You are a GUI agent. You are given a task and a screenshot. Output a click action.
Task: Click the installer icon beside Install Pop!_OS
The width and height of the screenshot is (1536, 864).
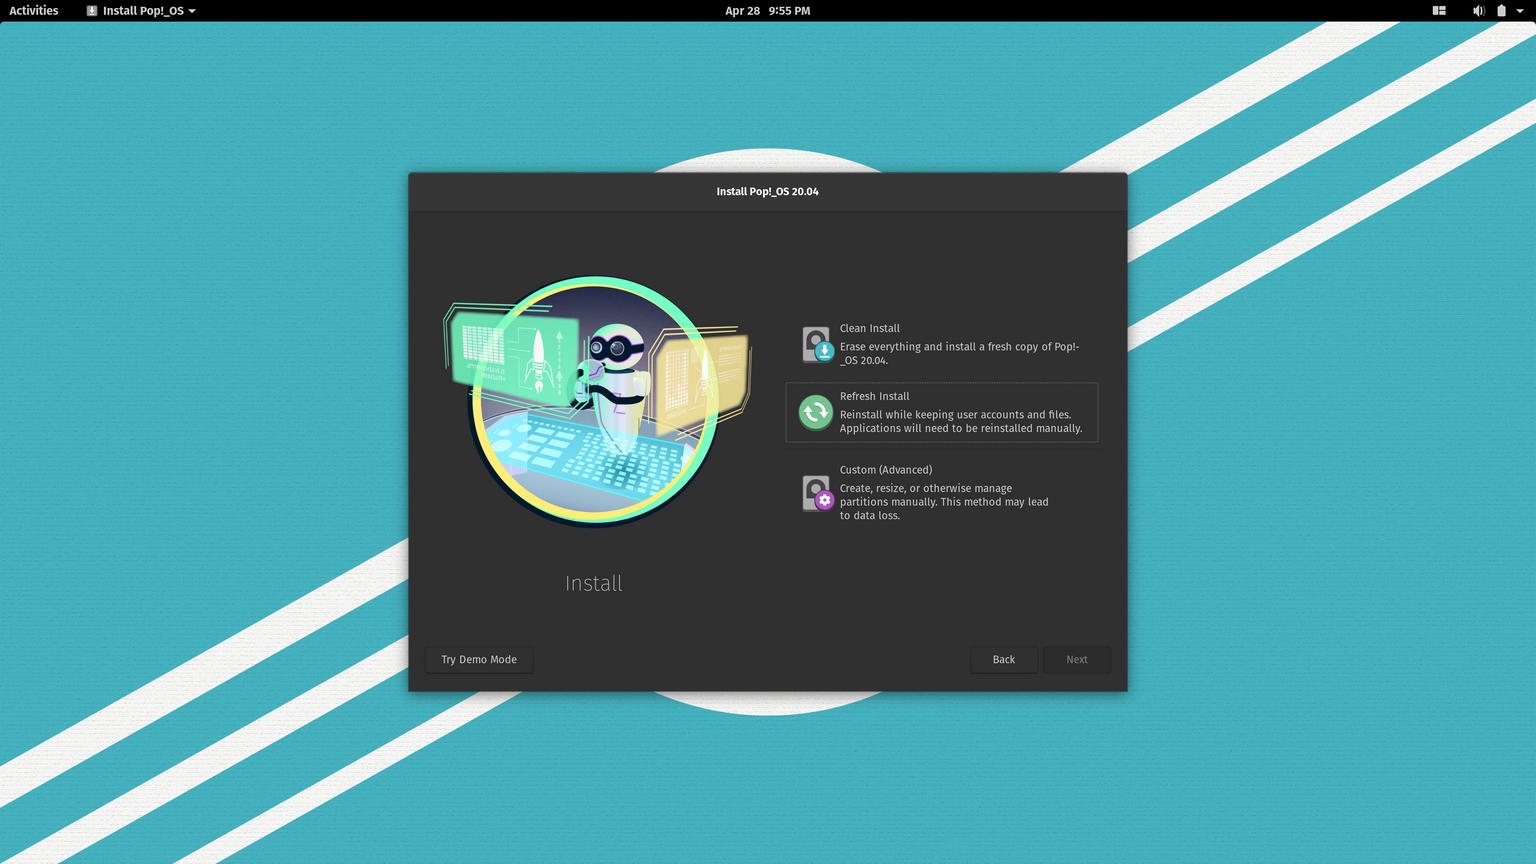coord(89,10)
